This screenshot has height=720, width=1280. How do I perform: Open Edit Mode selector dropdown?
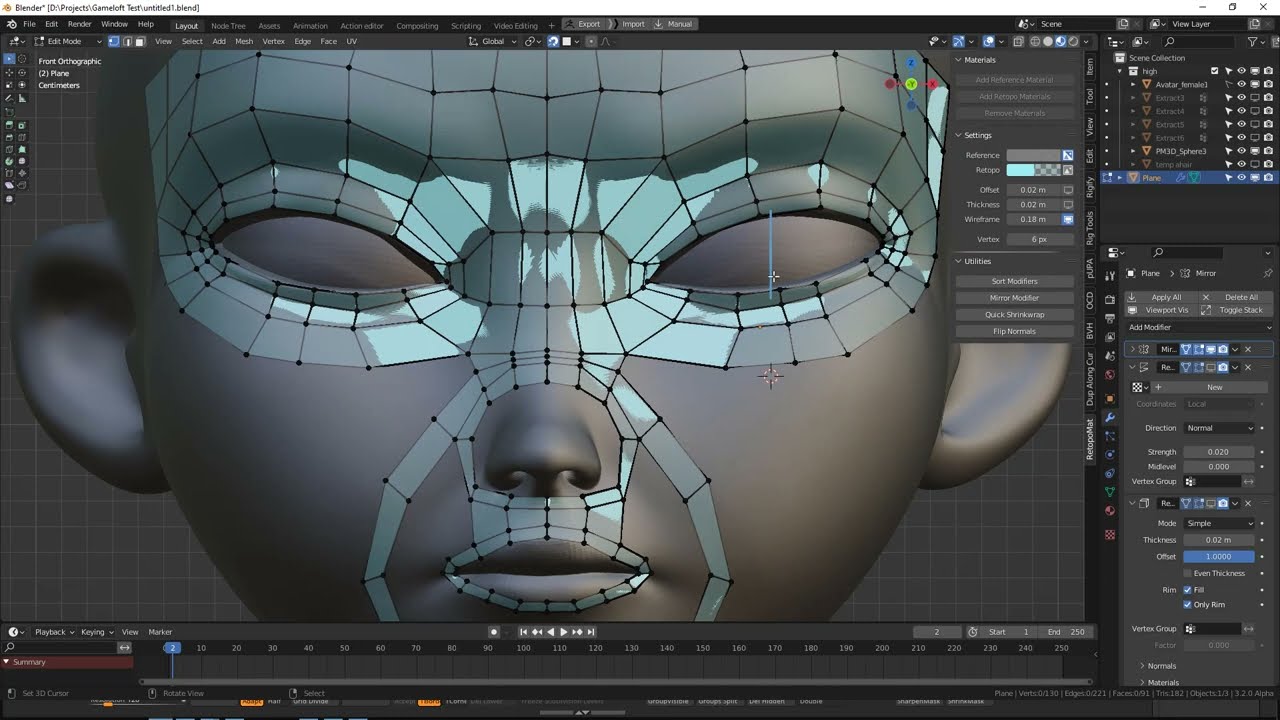pyautogui.click(x=69, y=41)
